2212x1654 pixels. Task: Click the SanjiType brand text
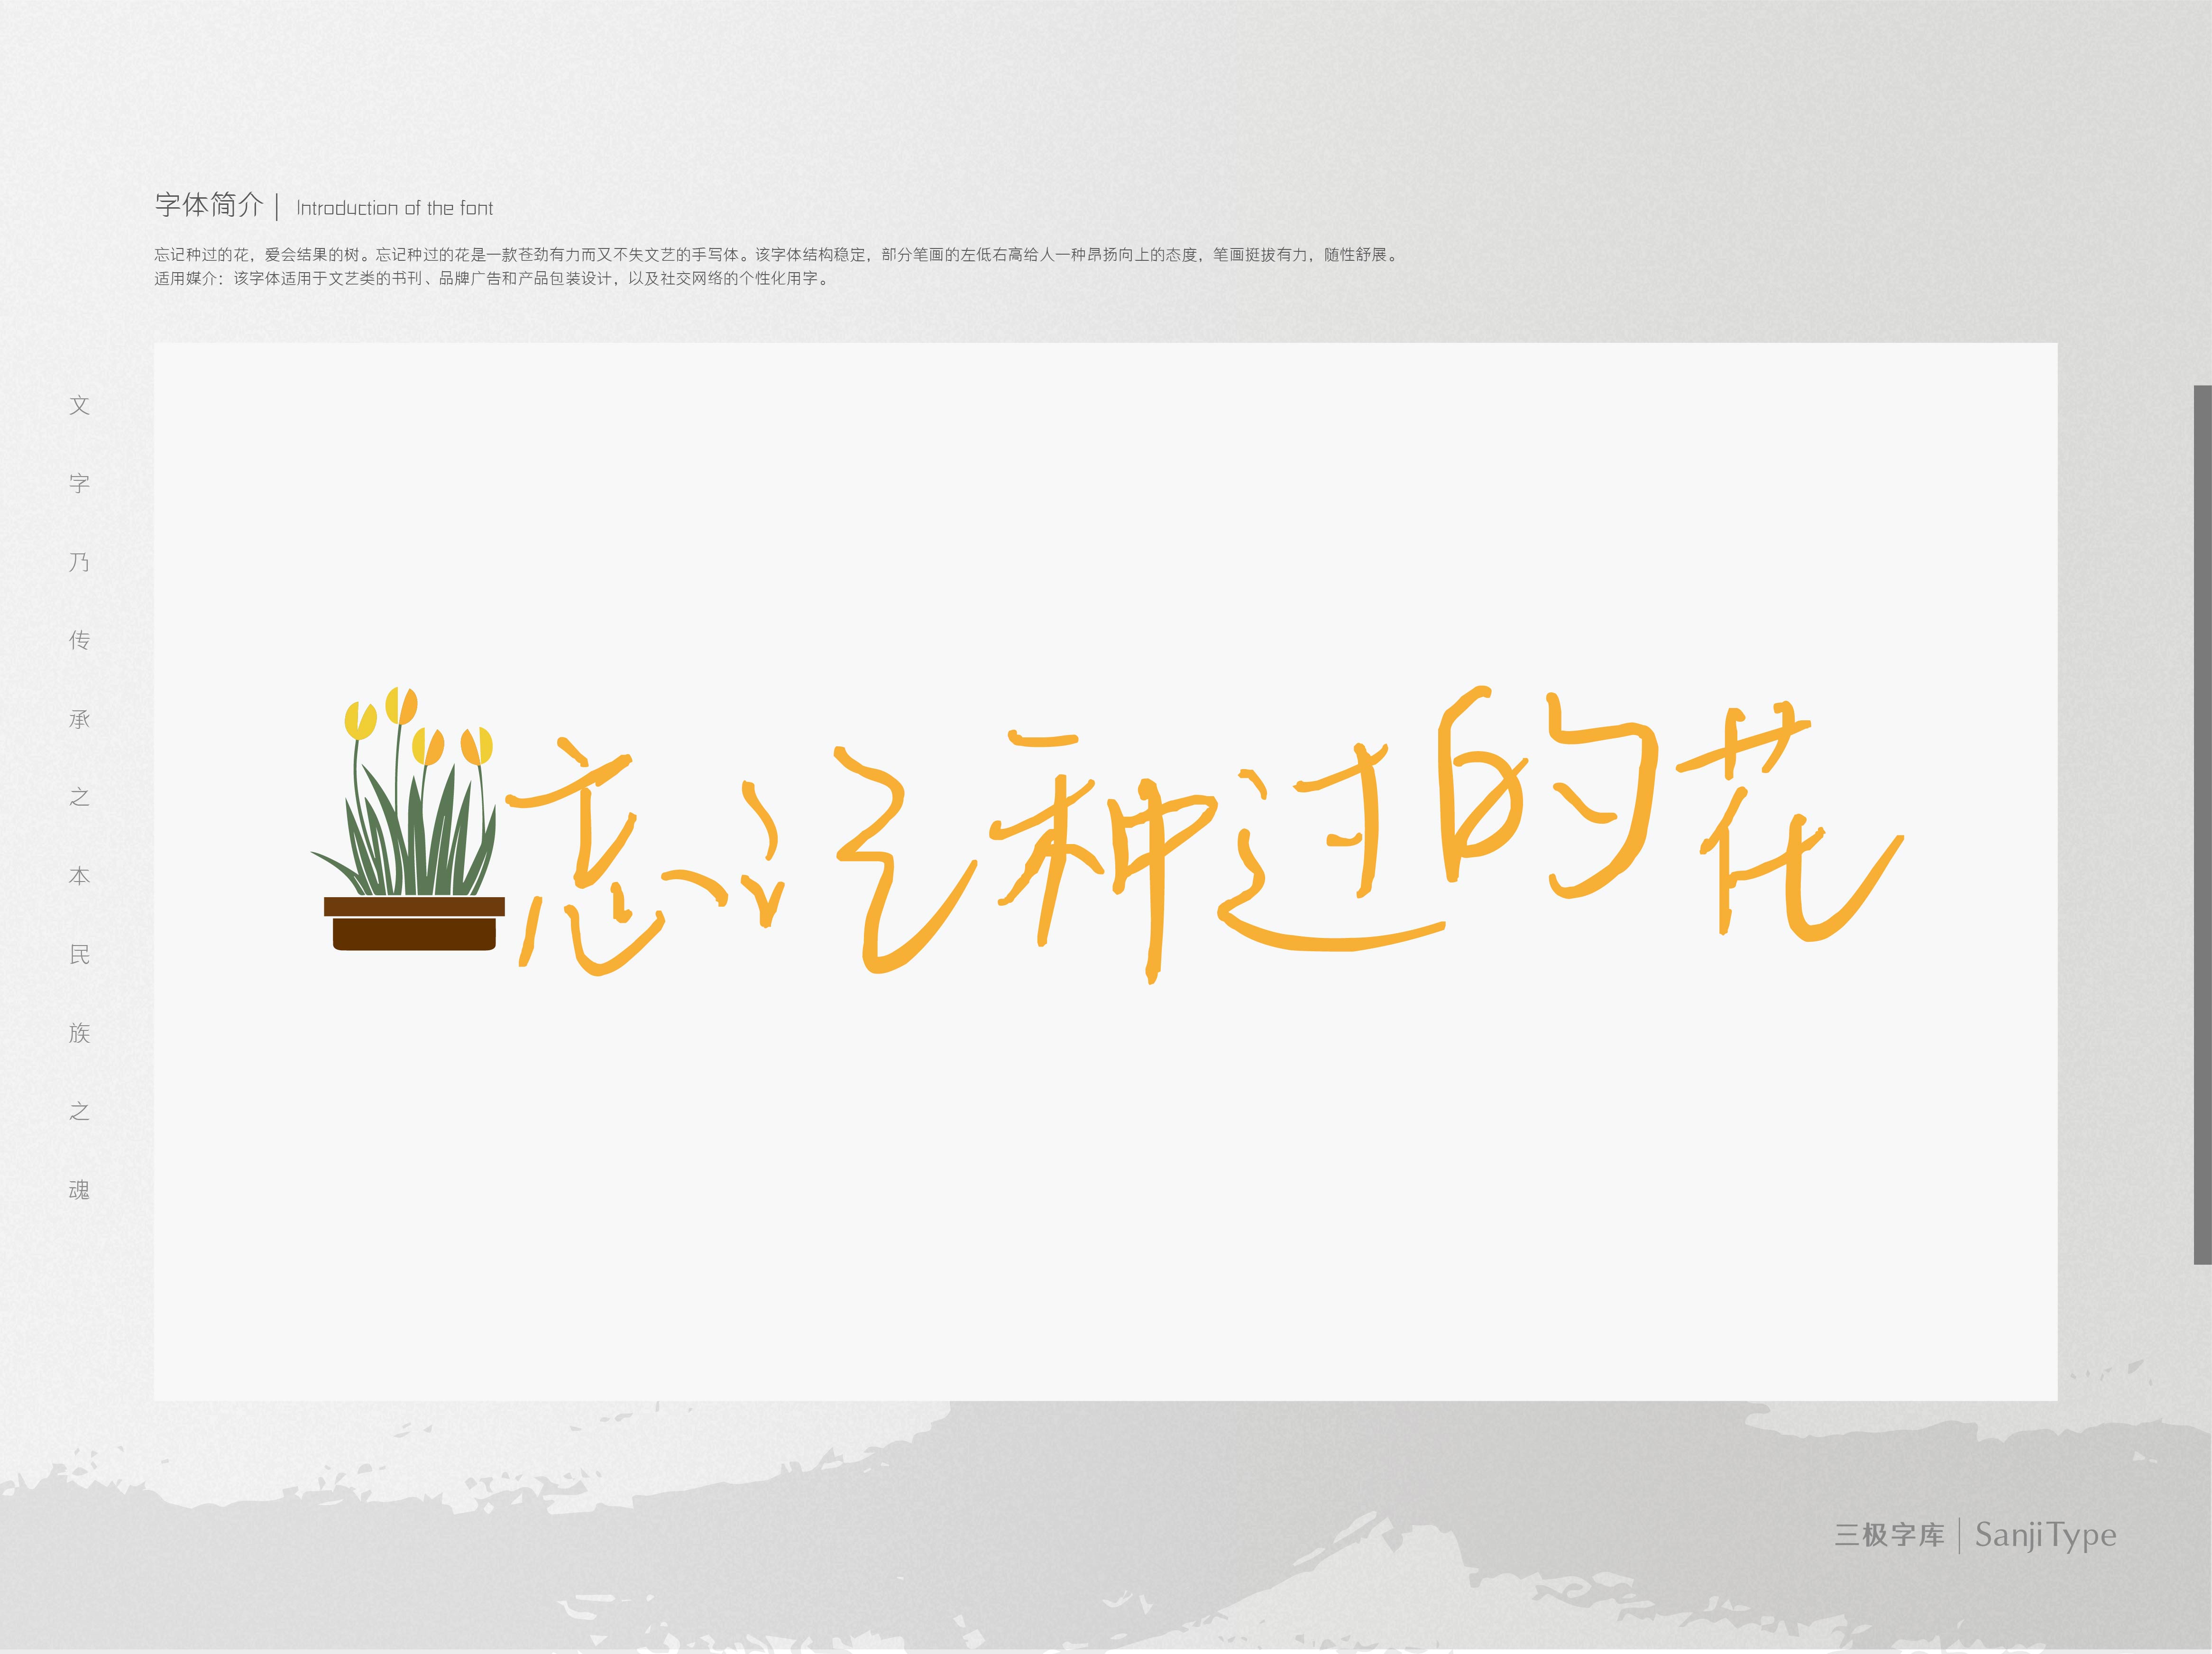pos(2045,1535)
